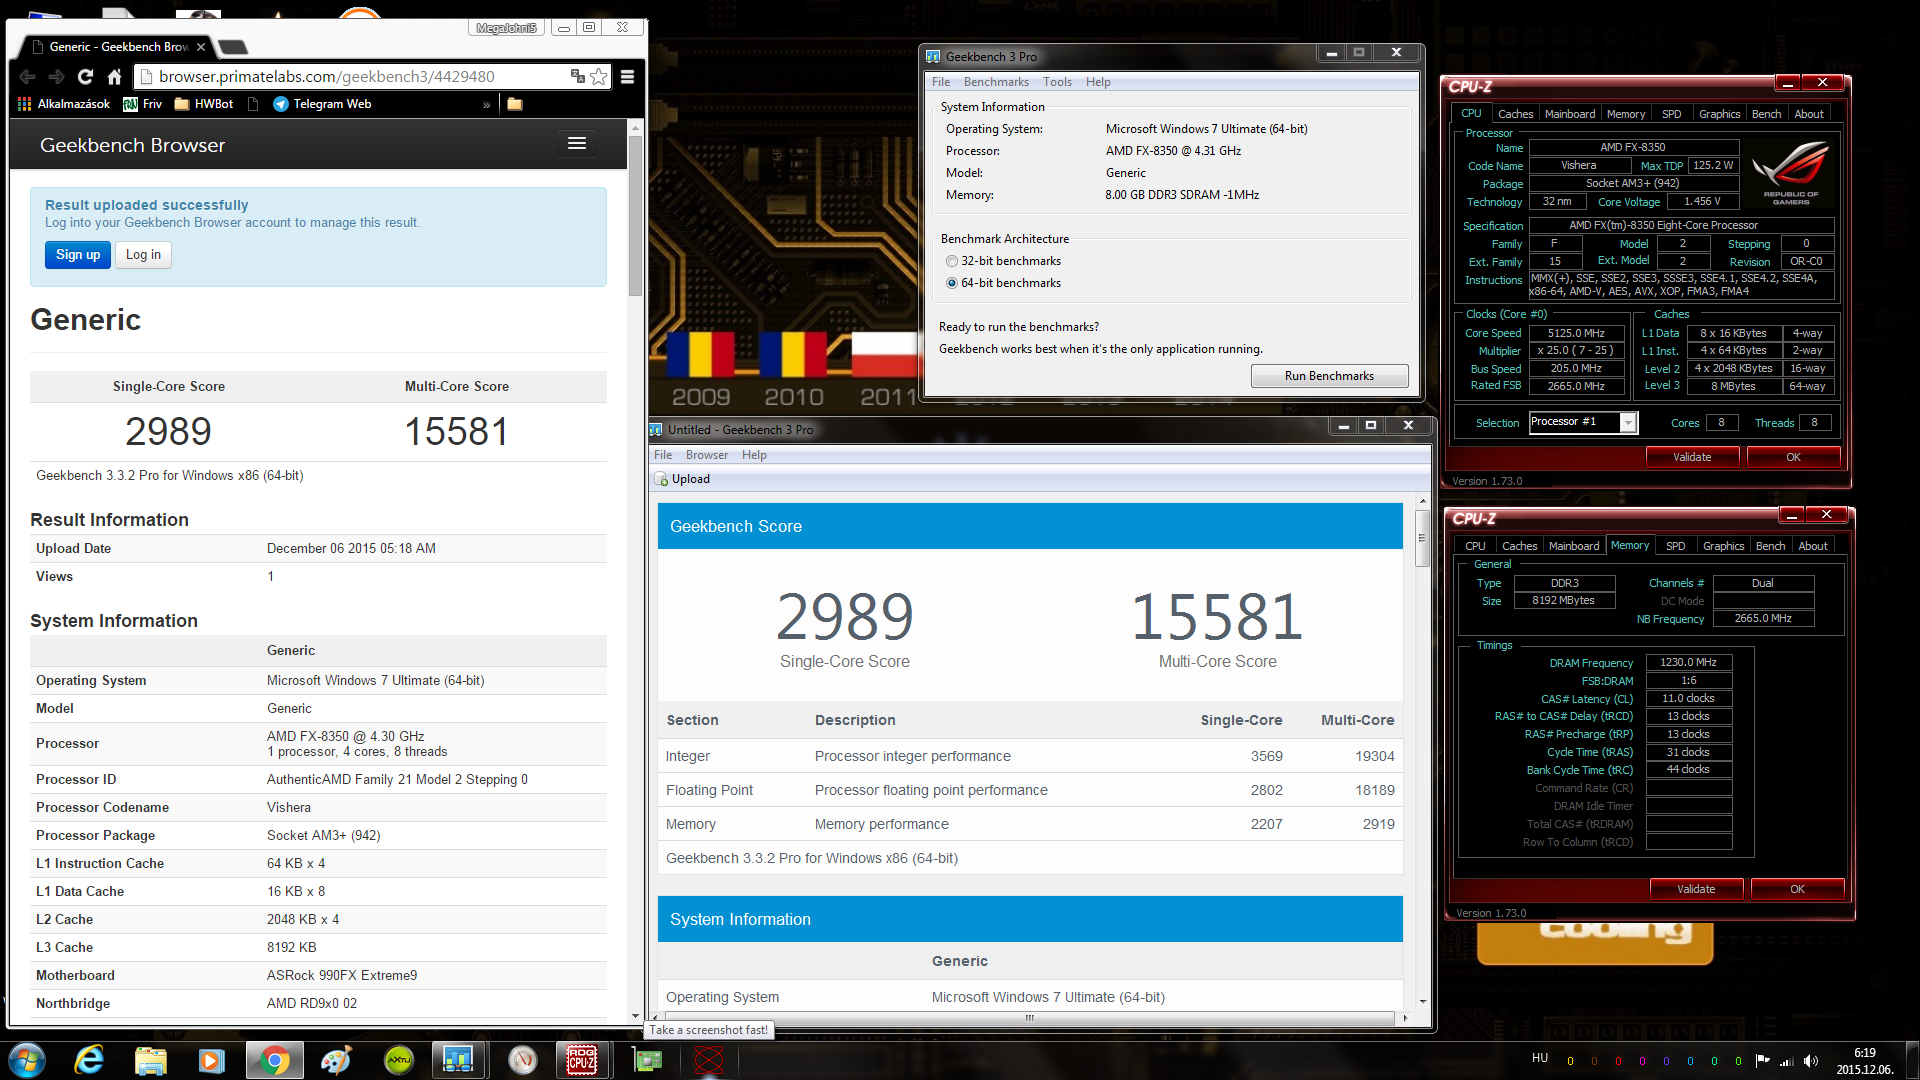
Task: Click OK in the lower CPU-Z memory window
Action: point(1797,889)
